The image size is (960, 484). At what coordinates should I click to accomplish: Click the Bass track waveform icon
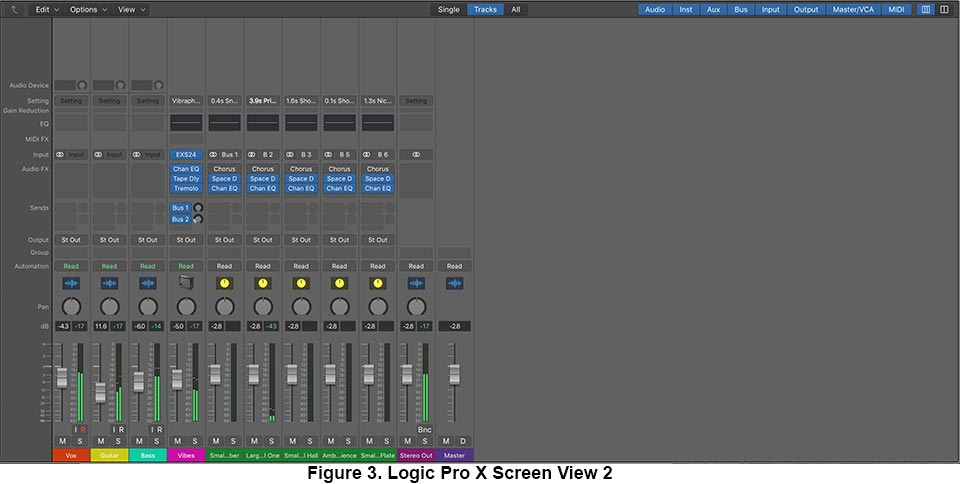pyautogui.click(x=148, y=283)
